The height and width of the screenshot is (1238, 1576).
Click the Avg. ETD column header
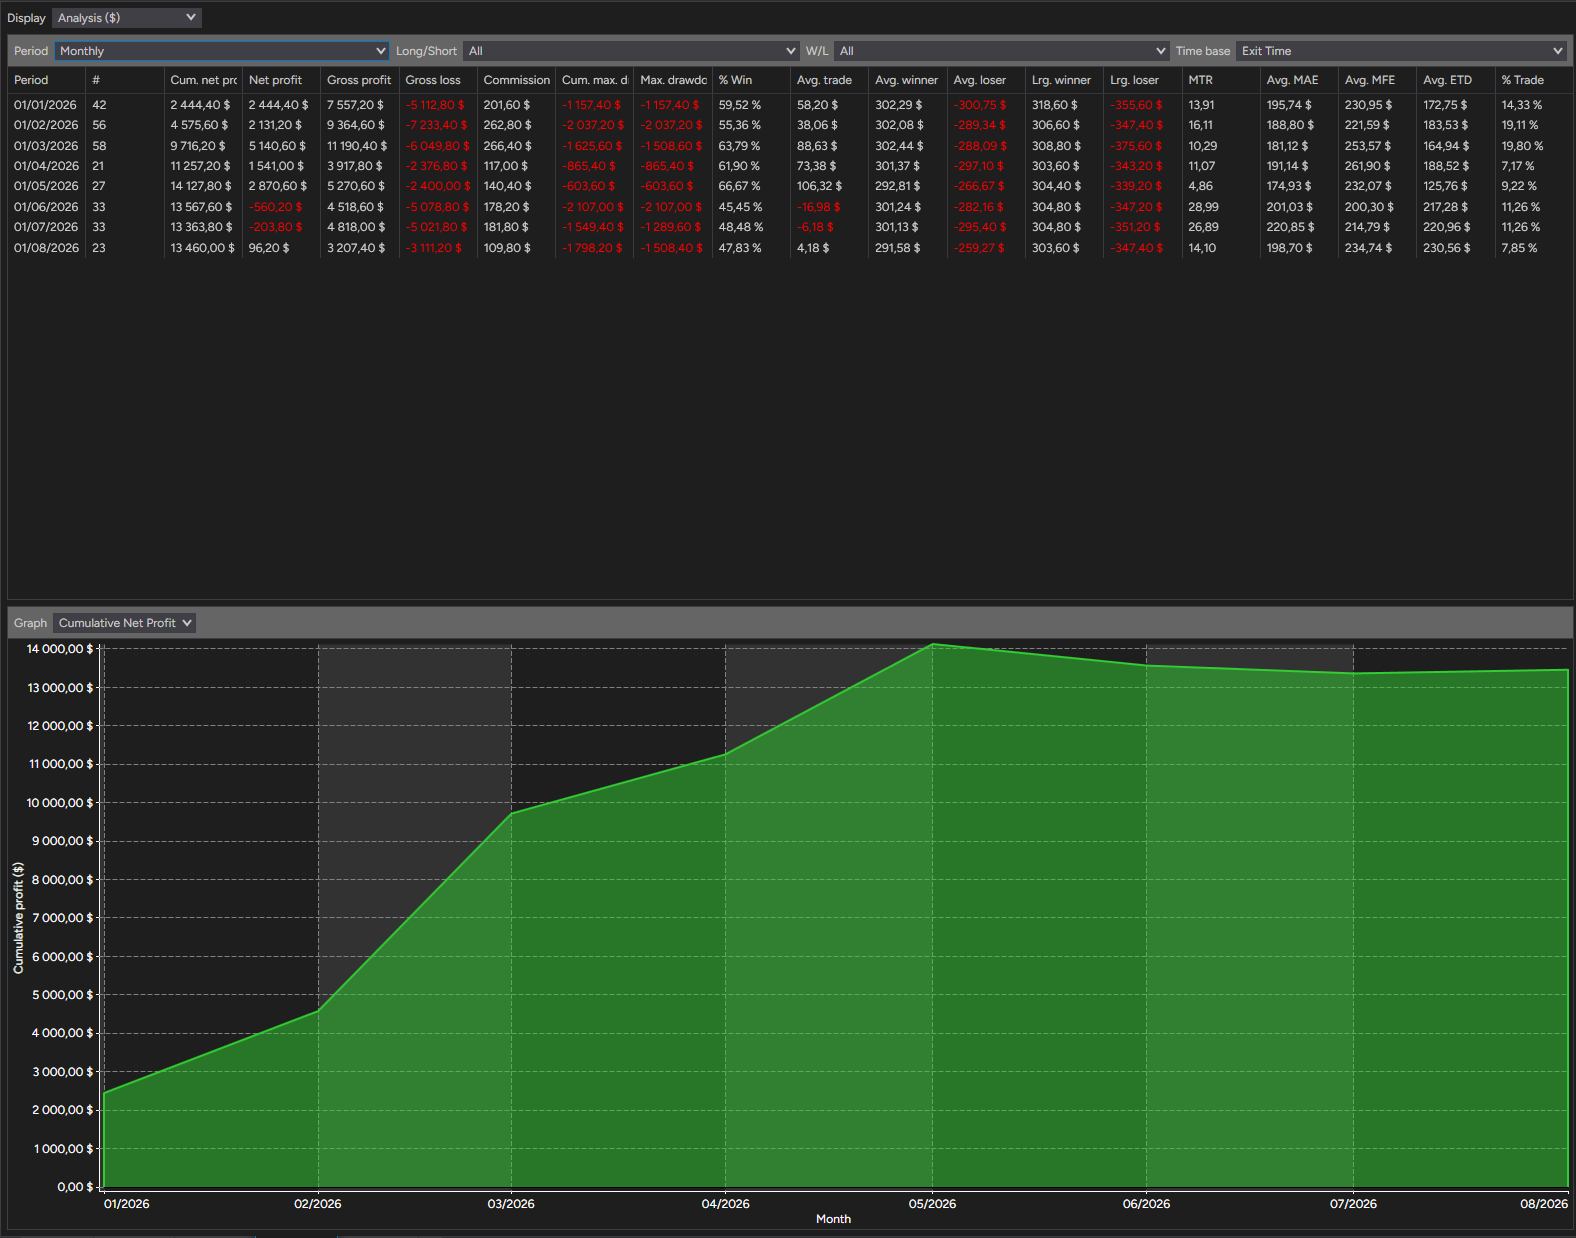(x=1456, y=80)
